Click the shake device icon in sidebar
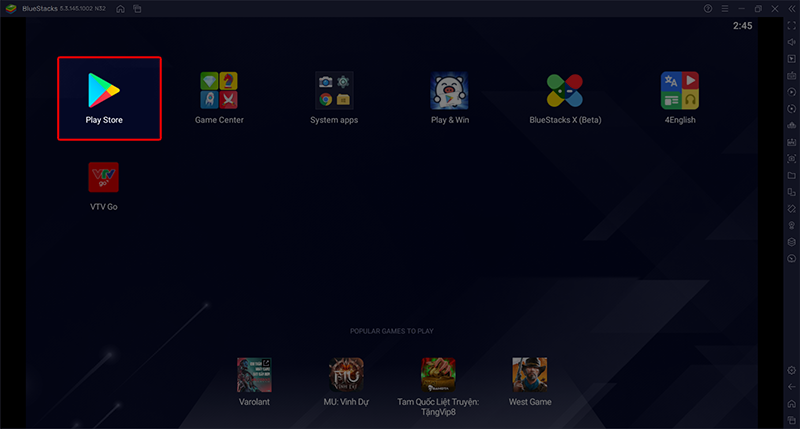Image resolution: width=800 pixels, height=429 pixels. pyautogui.click(x=792, y=209)
